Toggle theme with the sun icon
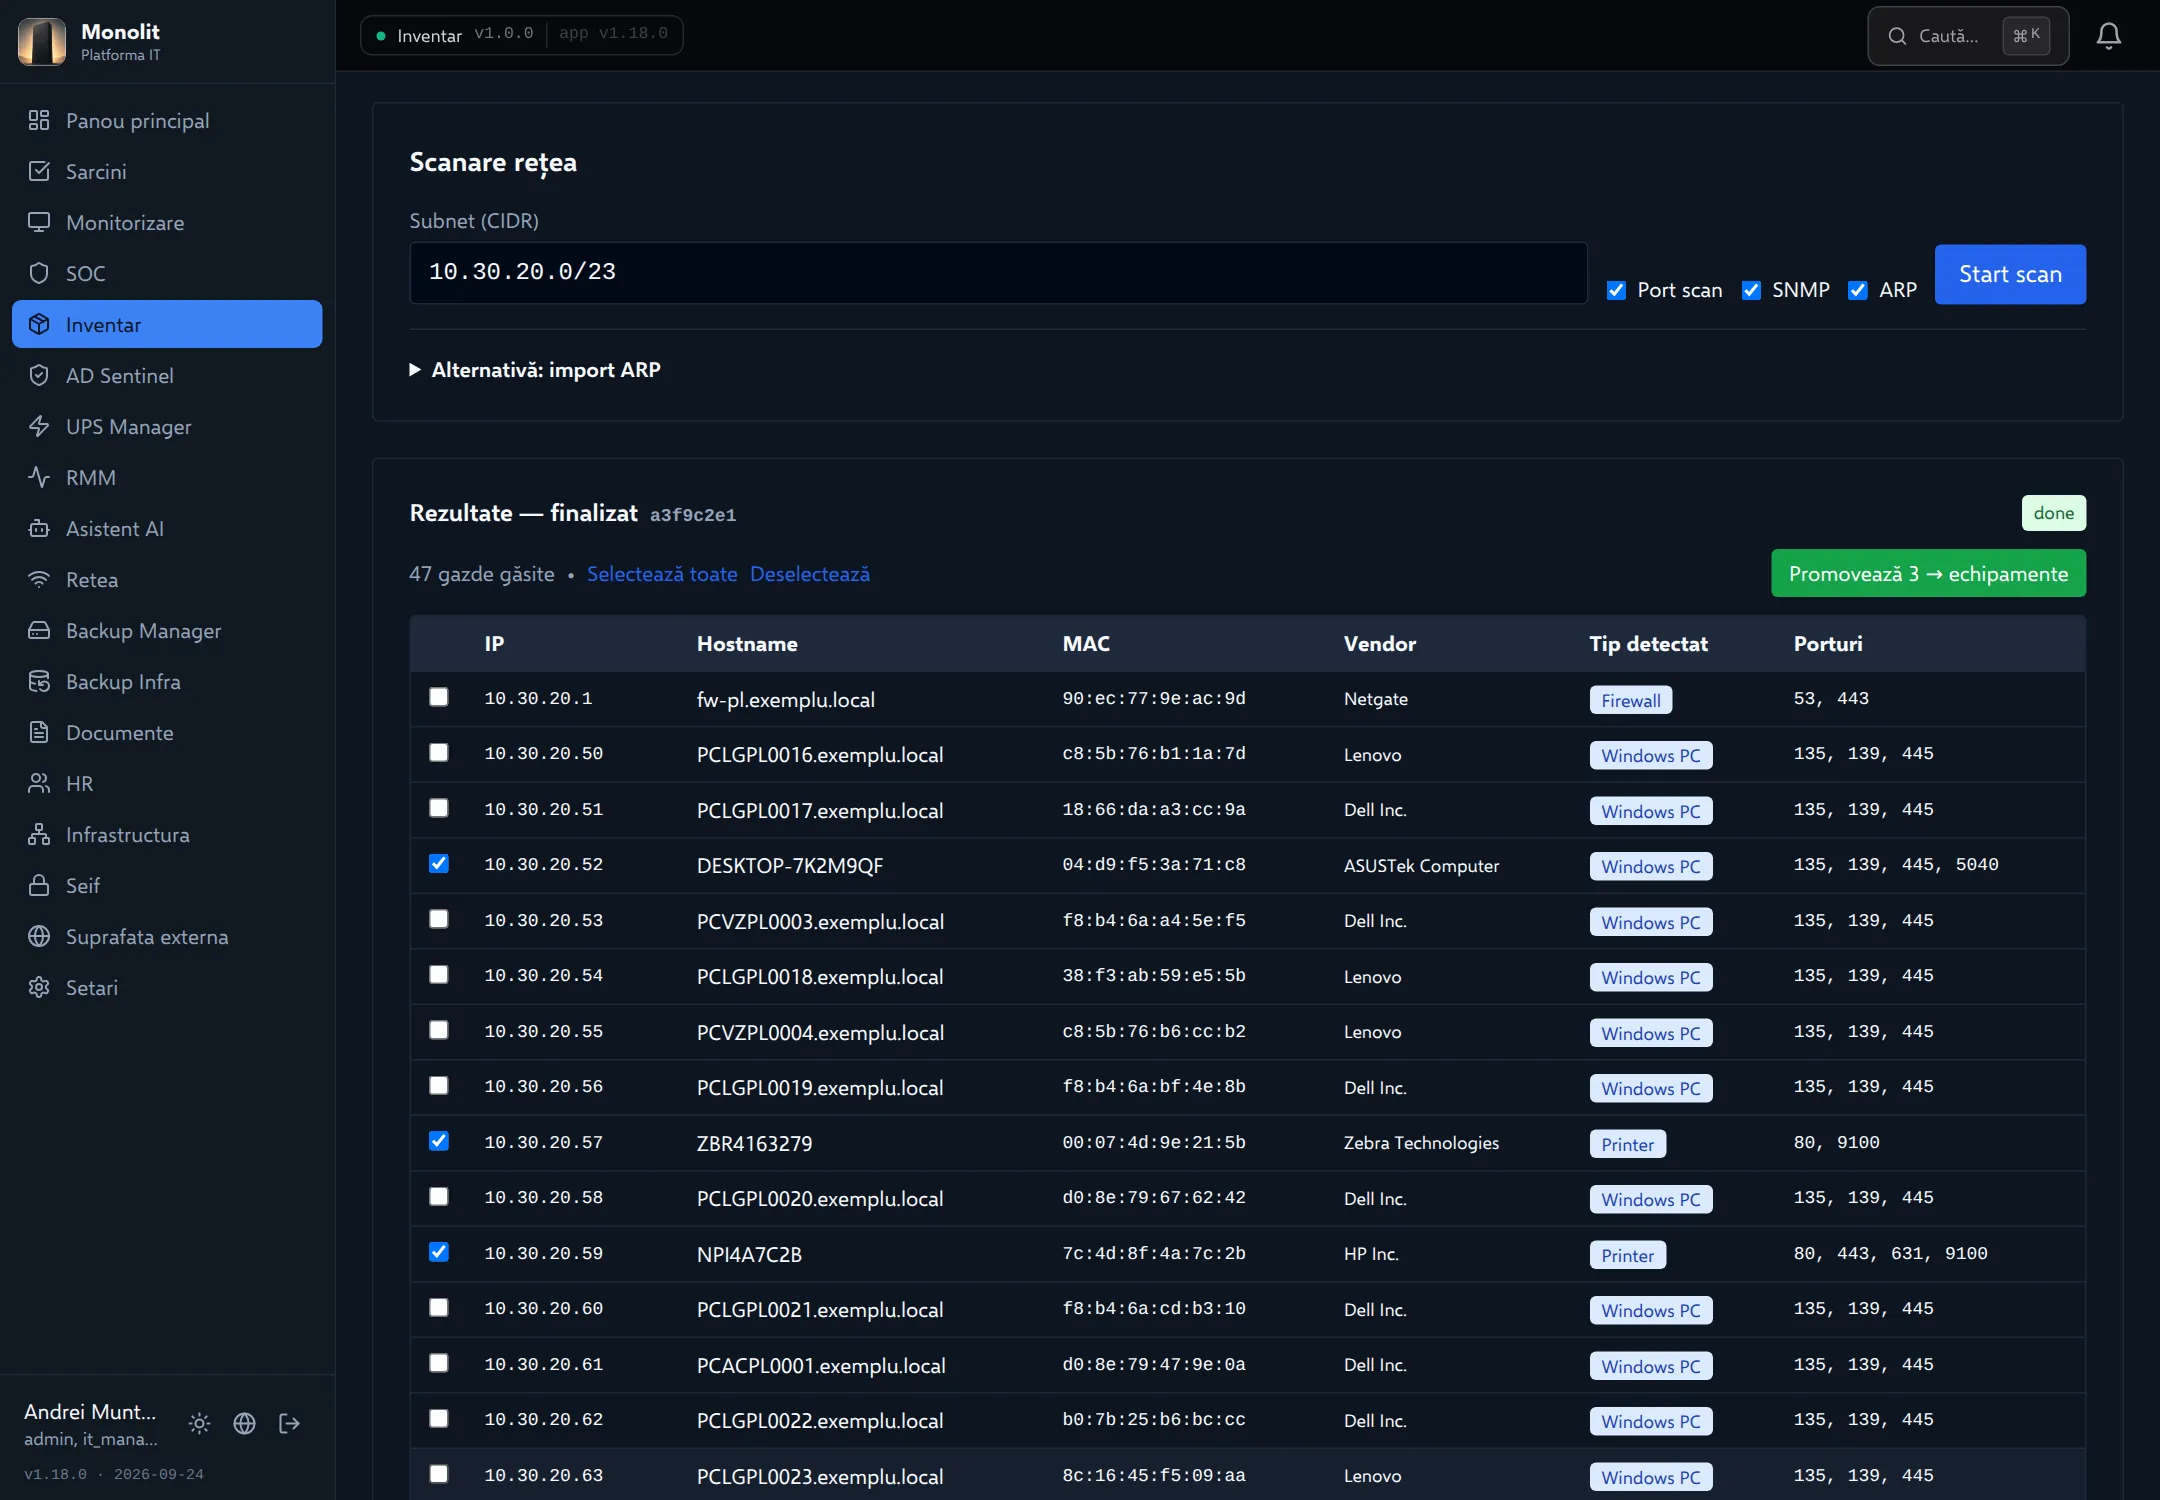Viewport: 2160px width, 1500px height. 199,1423
